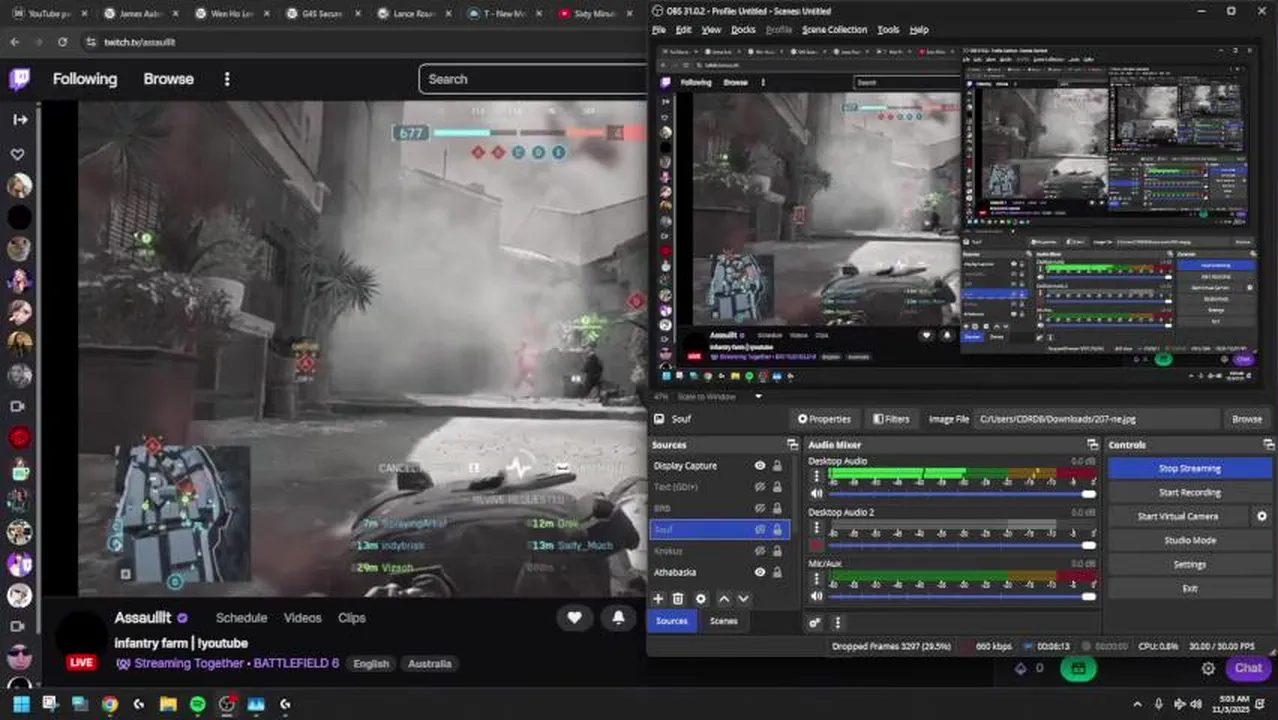
Task: Show the Souf source
Action: pyautogui.click(x=760, y=530)
